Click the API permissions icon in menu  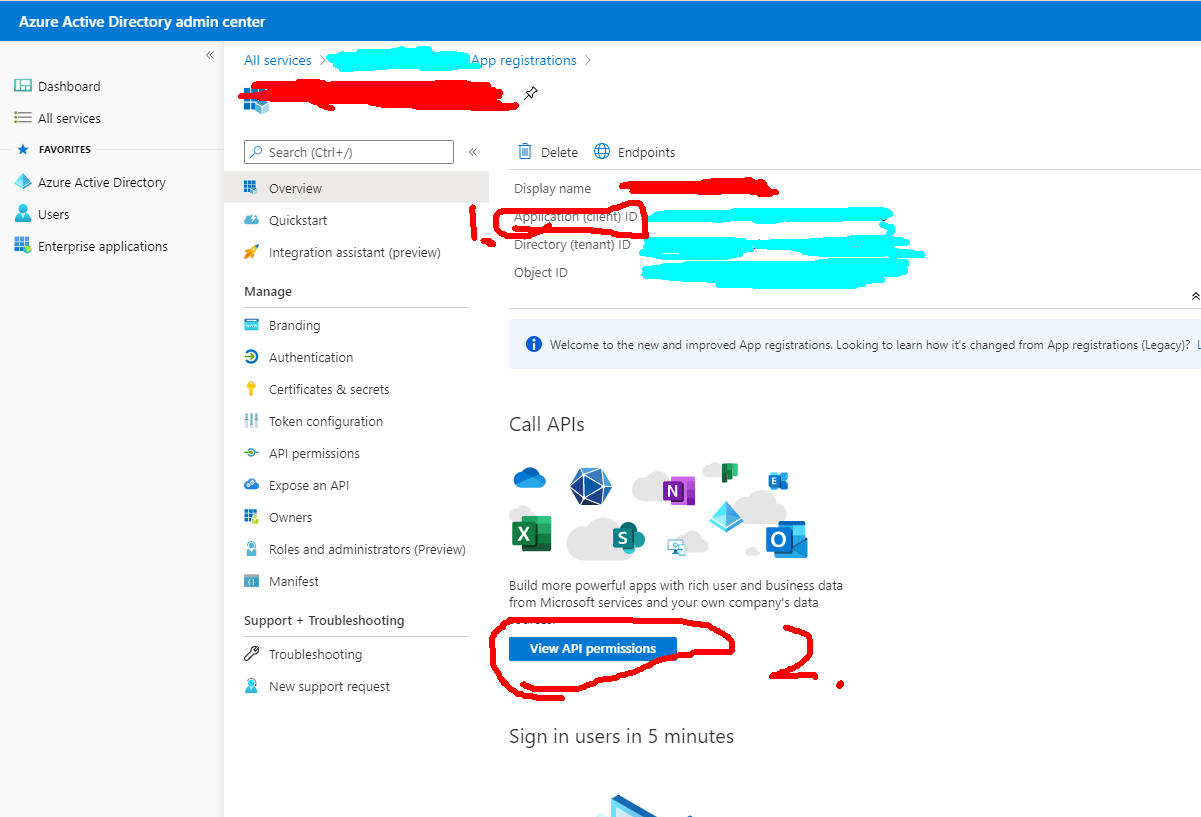pyautogui.click(x=251, y=453)
